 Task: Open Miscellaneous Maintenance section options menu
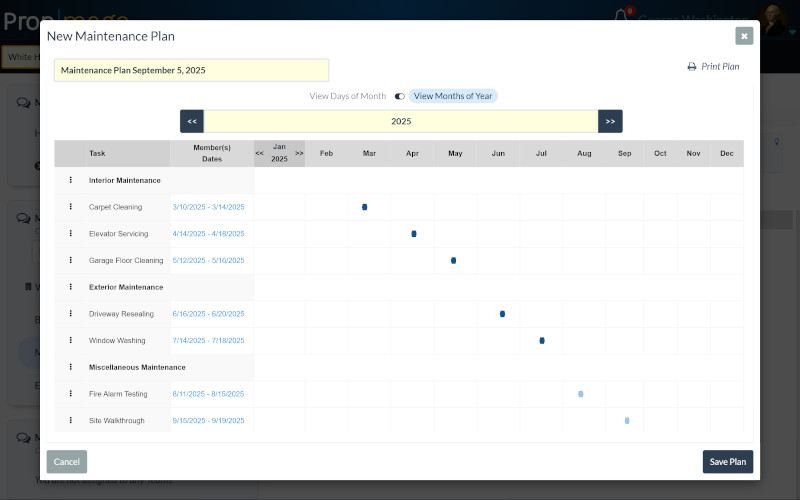[71, 367]
